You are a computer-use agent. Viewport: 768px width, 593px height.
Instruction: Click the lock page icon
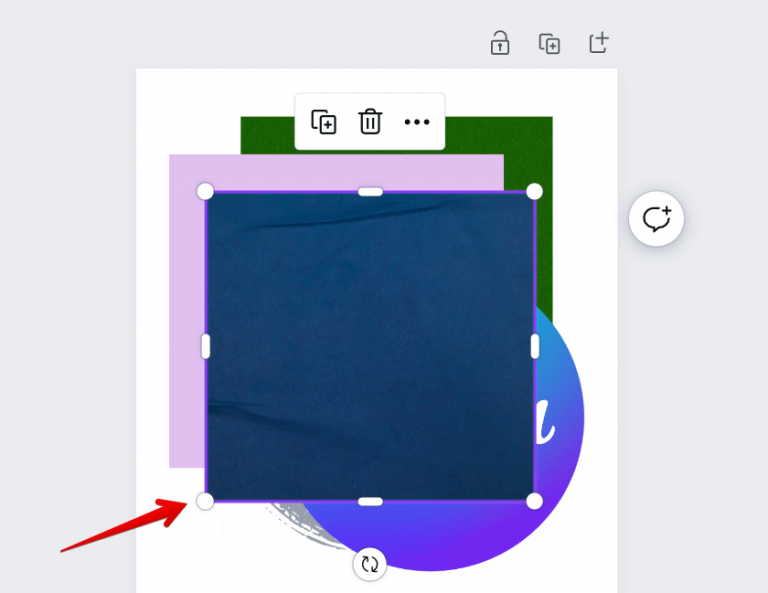(500, 43)
